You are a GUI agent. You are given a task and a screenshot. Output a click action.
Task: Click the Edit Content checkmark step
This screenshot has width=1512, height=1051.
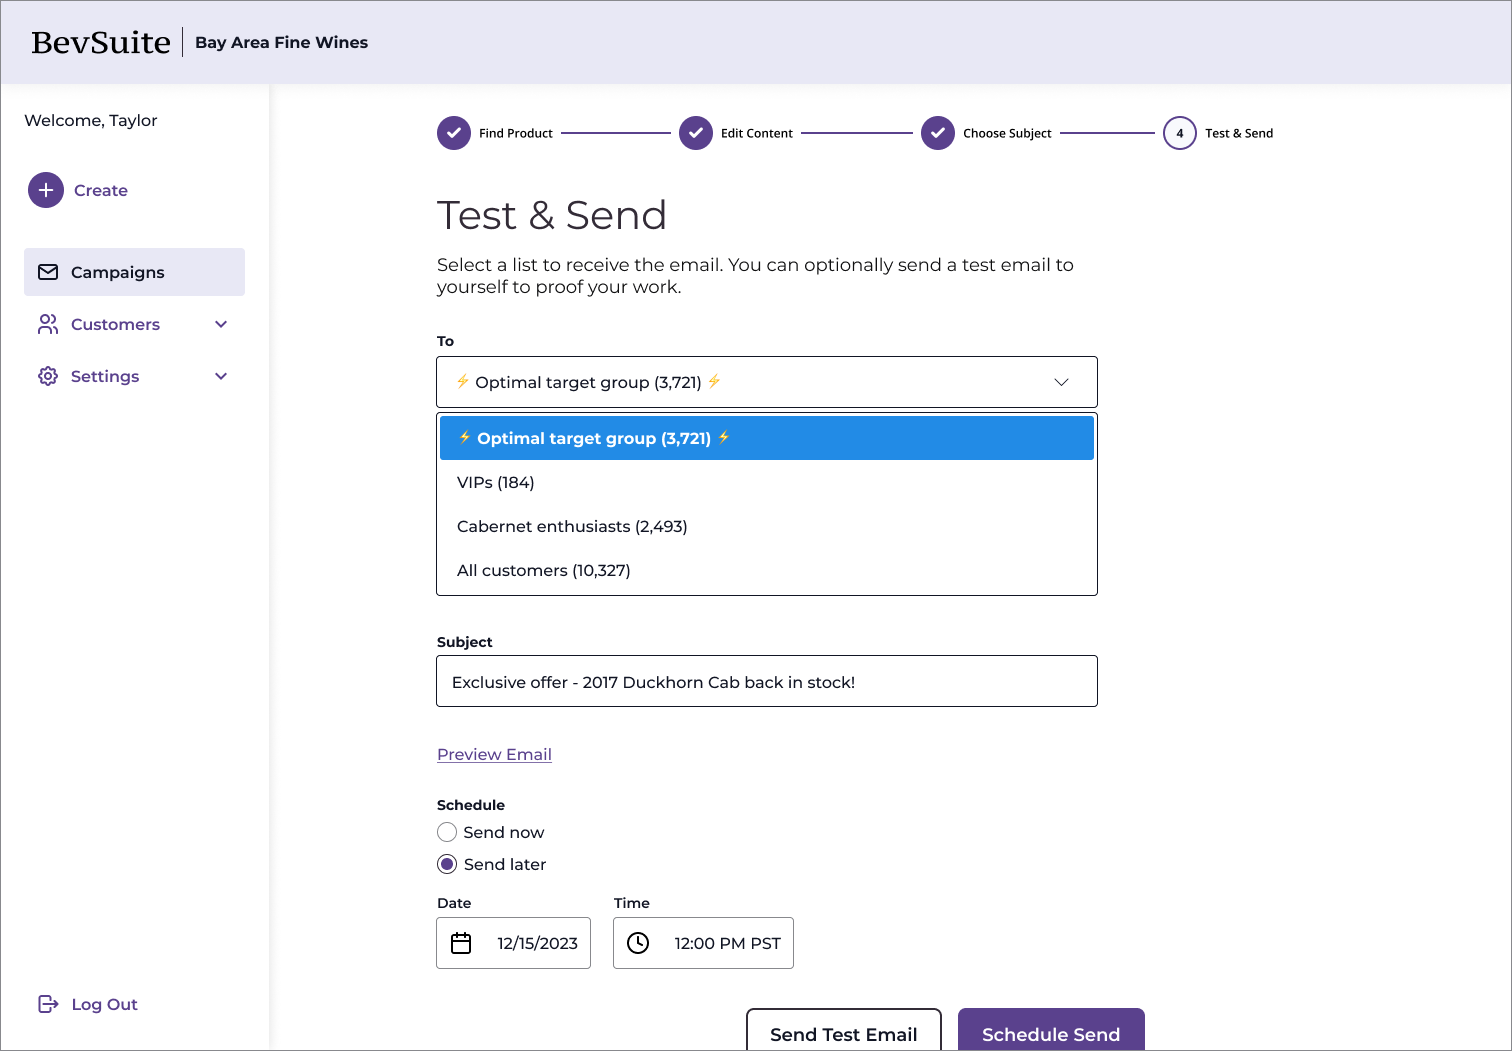pyautogui.click(x=696, y=133)
